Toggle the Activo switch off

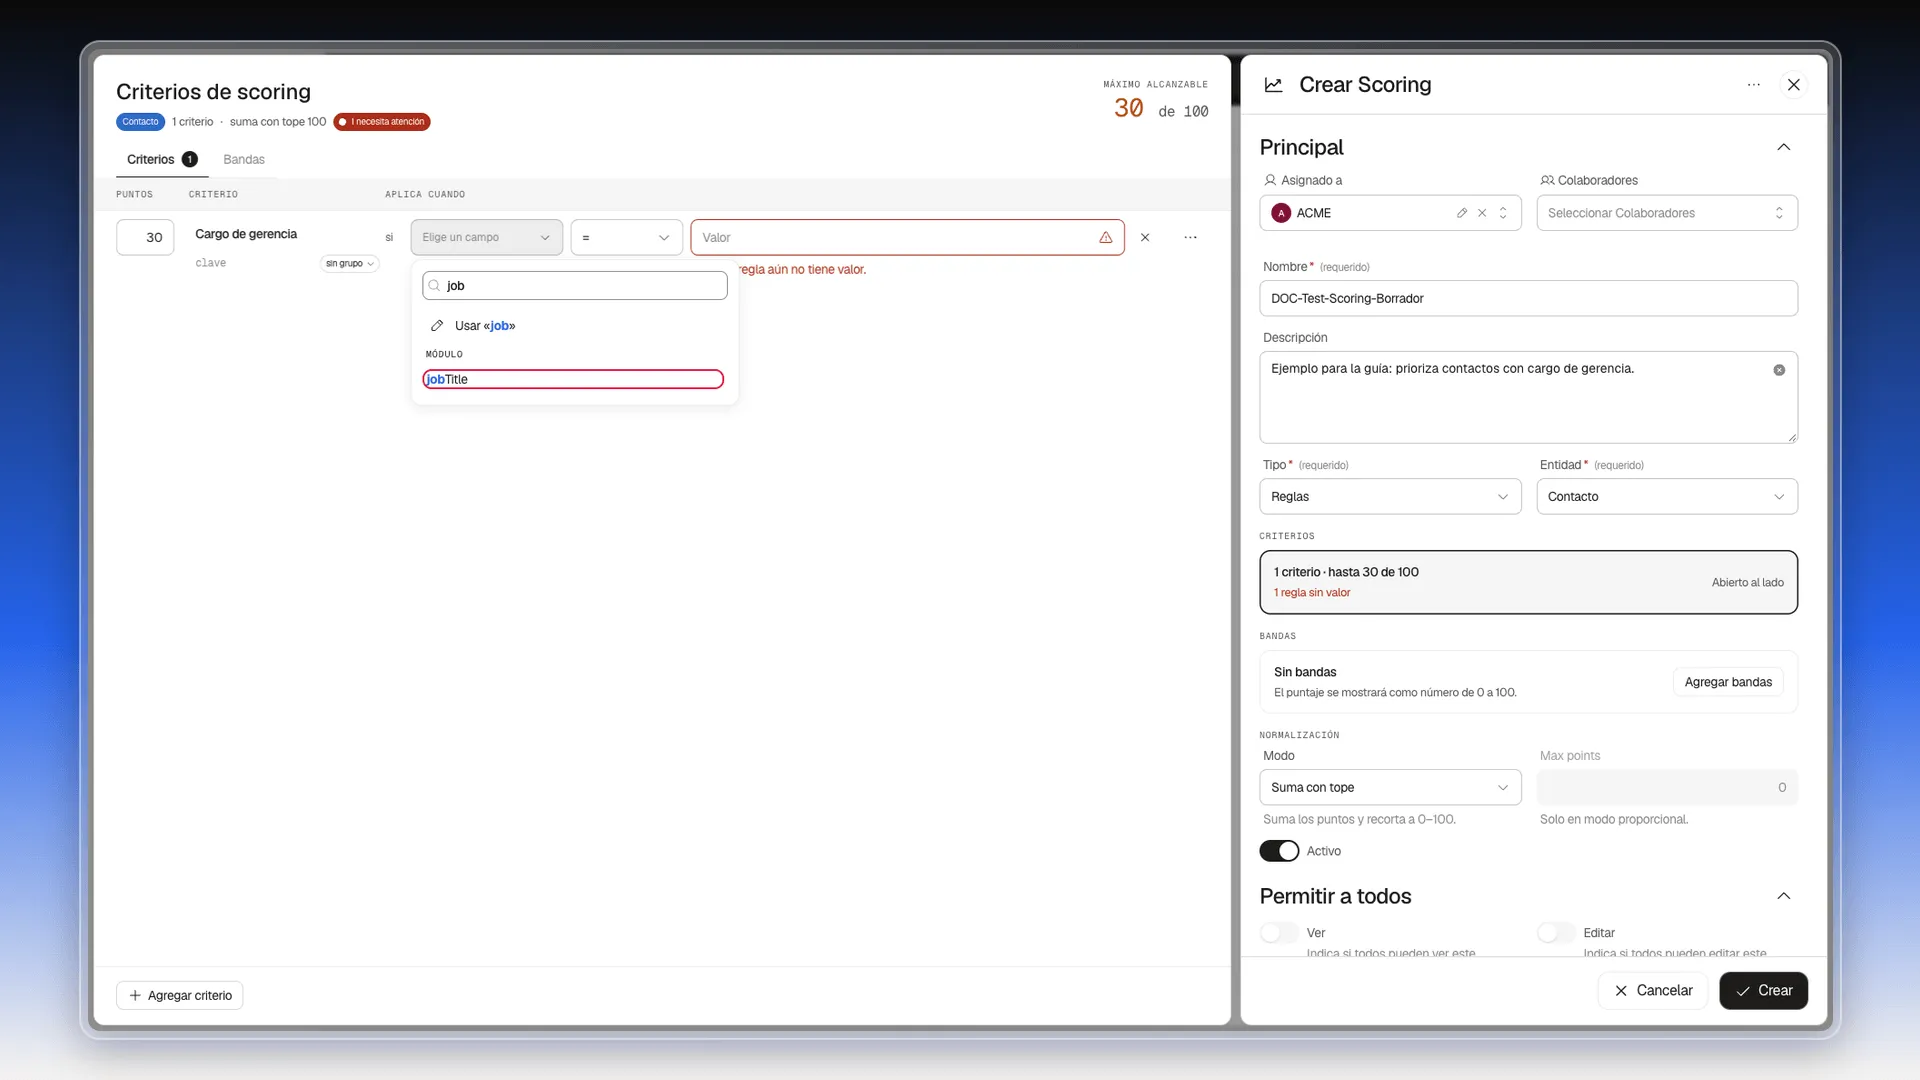[1279, 851]
